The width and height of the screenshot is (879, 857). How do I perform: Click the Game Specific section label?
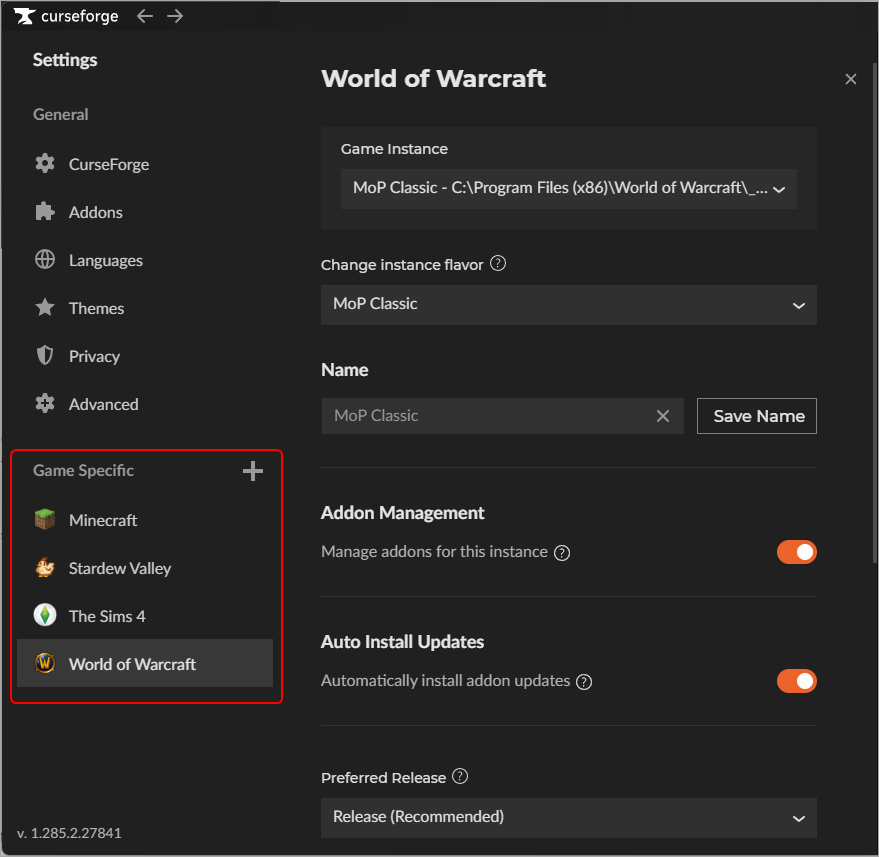pos(84,470)
